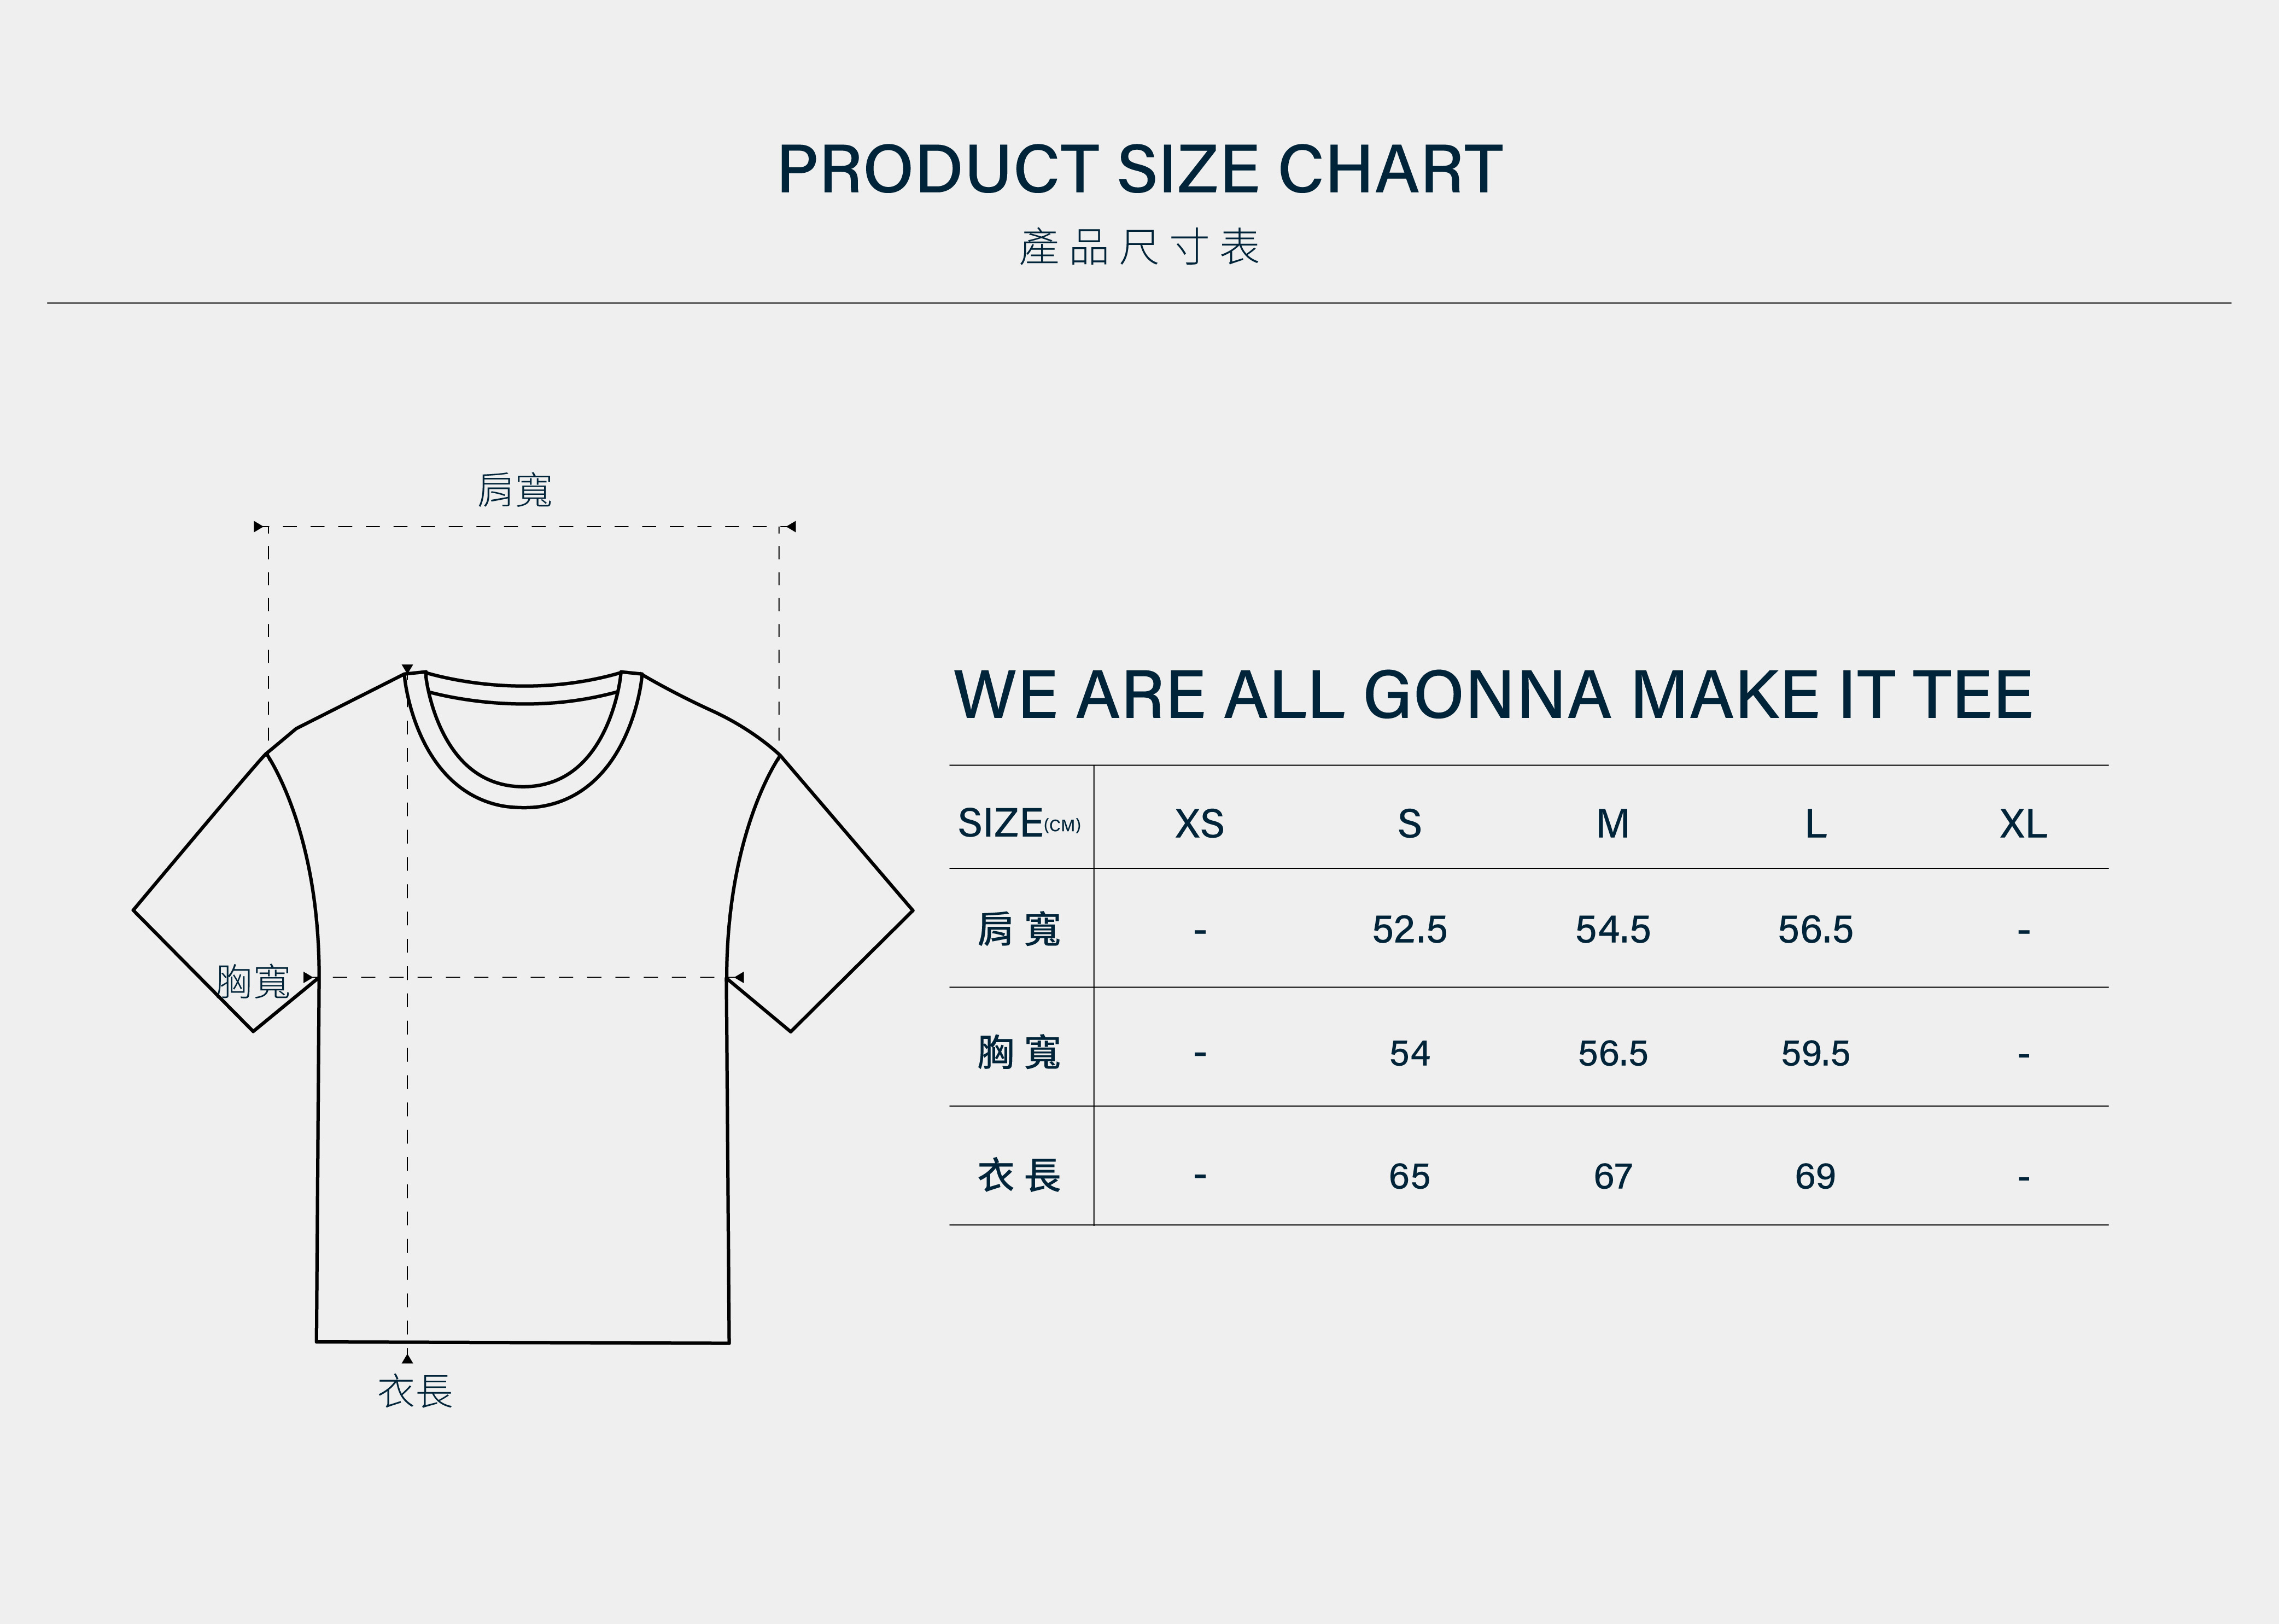
Task: Click the 肩寬 label above the T-shirt diagram
Action: tap(514, 490)
